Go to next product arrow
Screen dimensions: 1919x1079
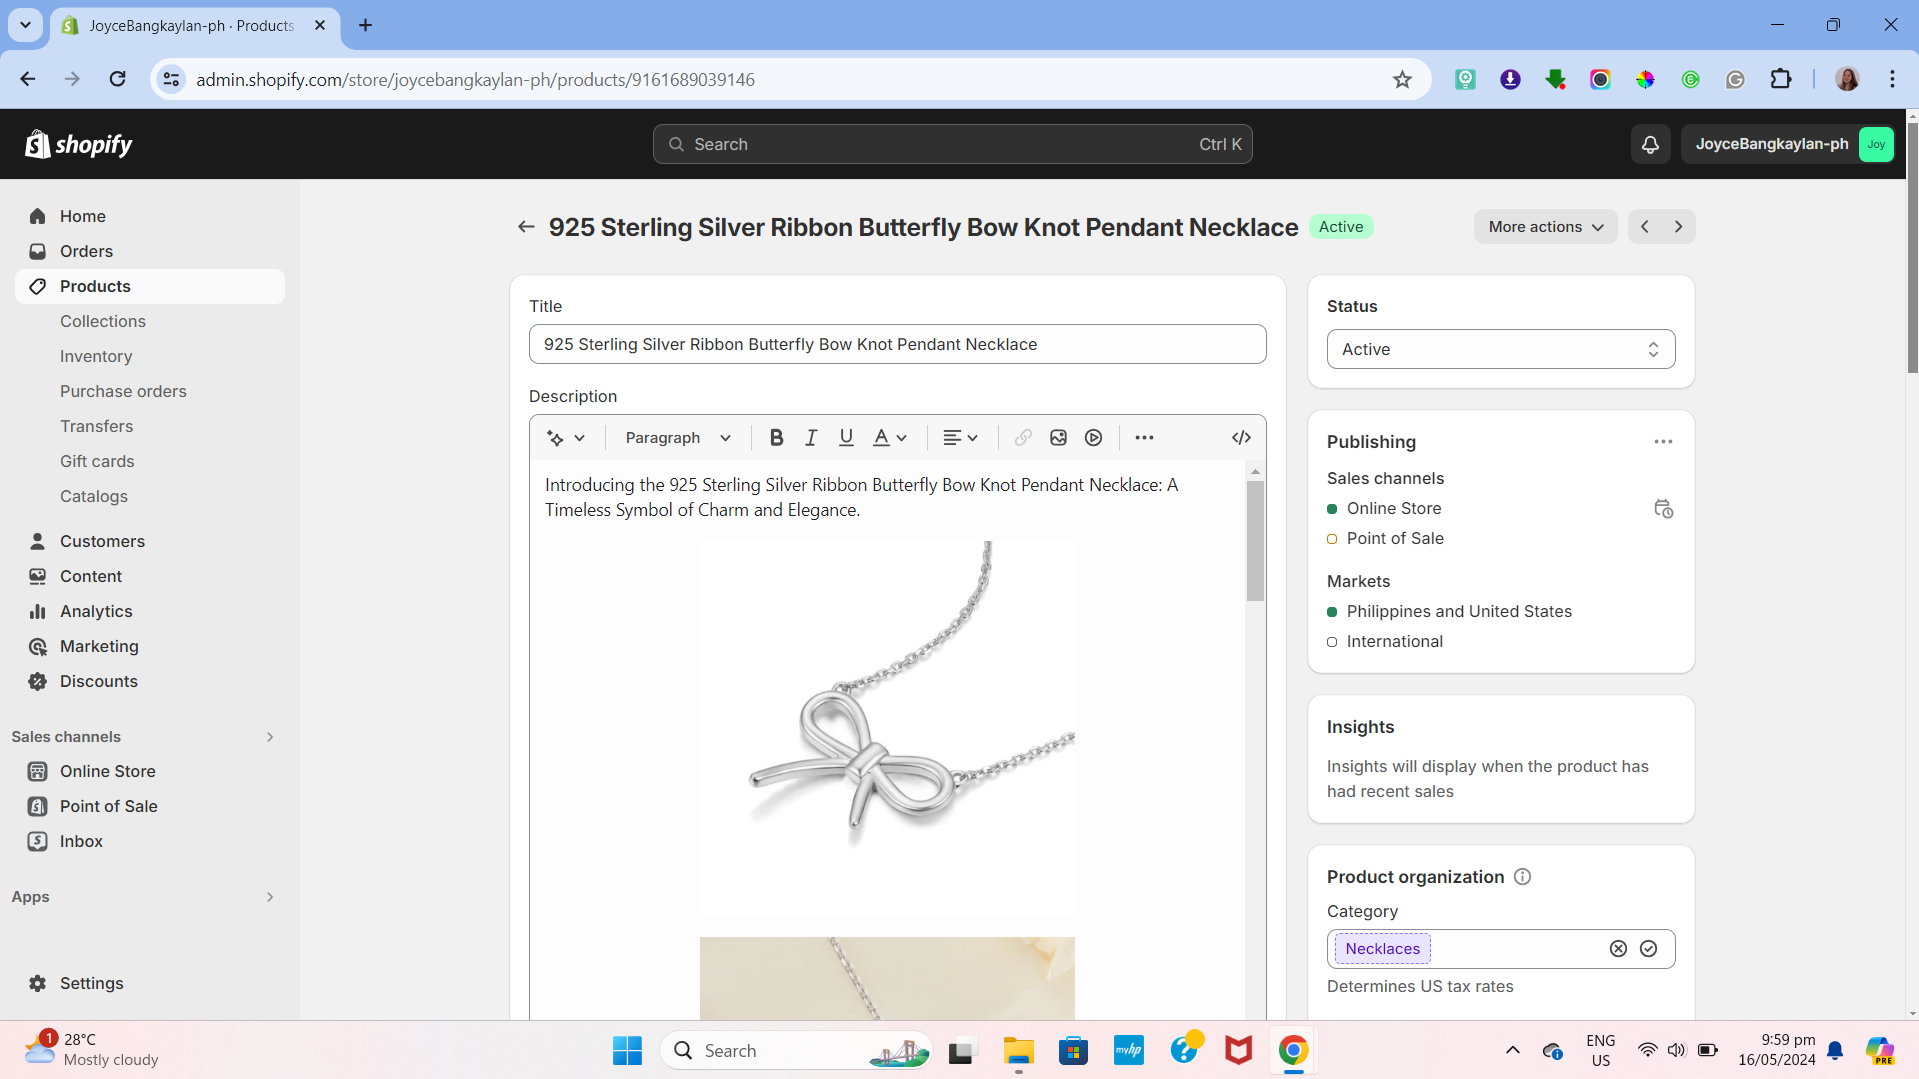tap(1678, 227)
